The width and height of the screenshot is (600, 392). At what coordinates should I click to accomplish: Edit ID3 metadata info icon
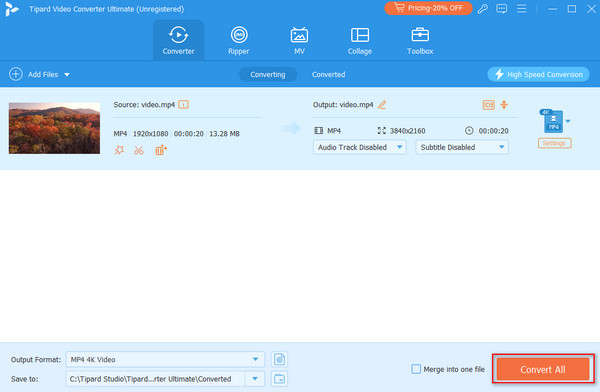(x=488, y=105)
